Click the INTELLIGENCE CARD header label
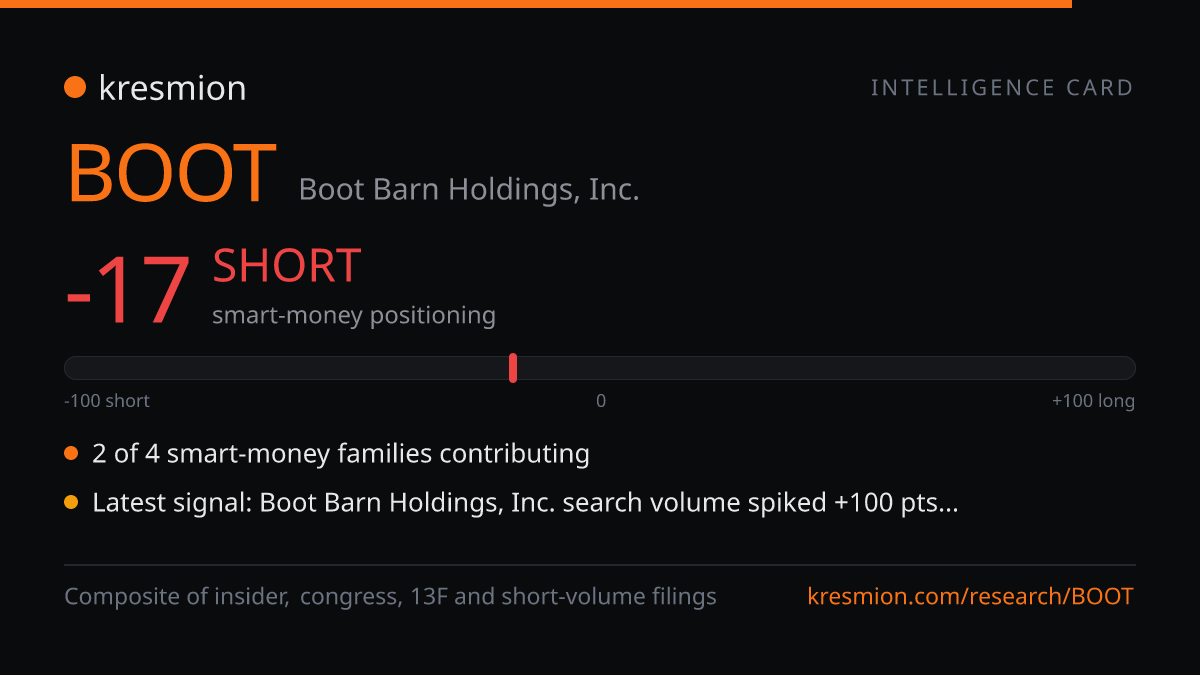Viewport: 1200px width, 675px height. (1002, 88)
